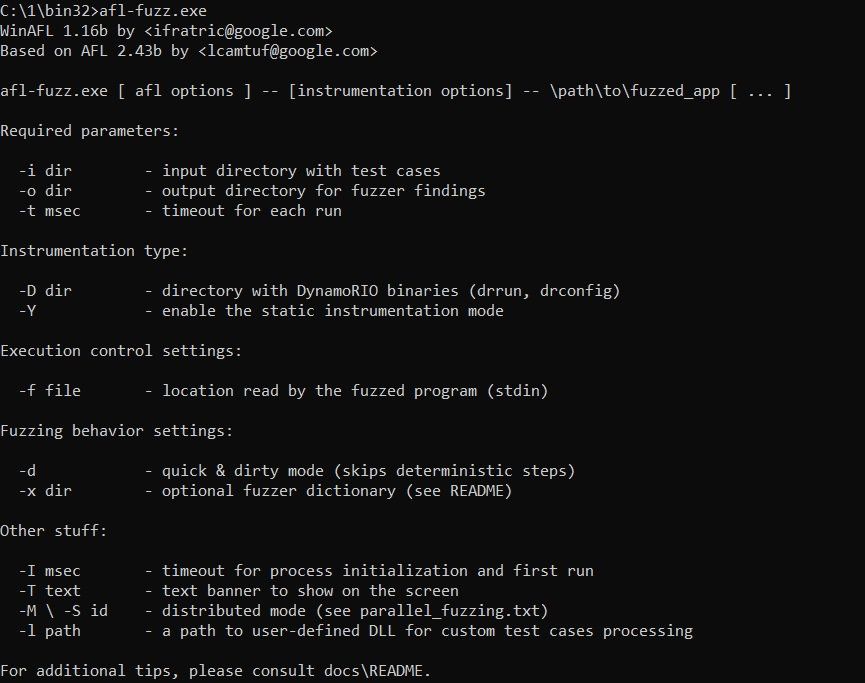Click the "-d" quick & dirty mode option
The width and height of the screenshot is (865, 683).
(x=28, y=471)
